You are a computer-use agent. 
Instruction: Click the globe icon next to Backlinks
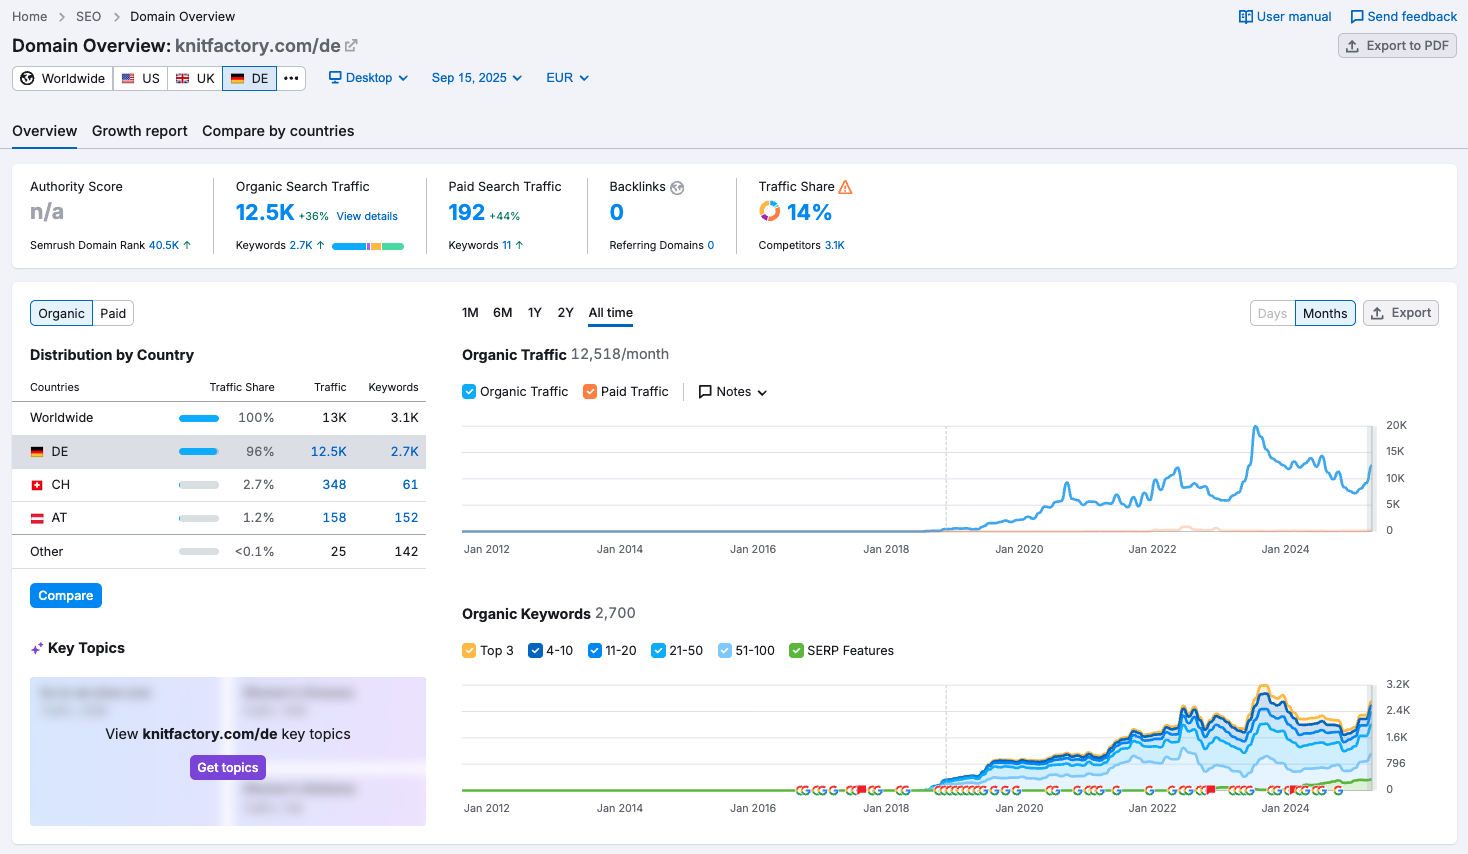click(677, 188)
